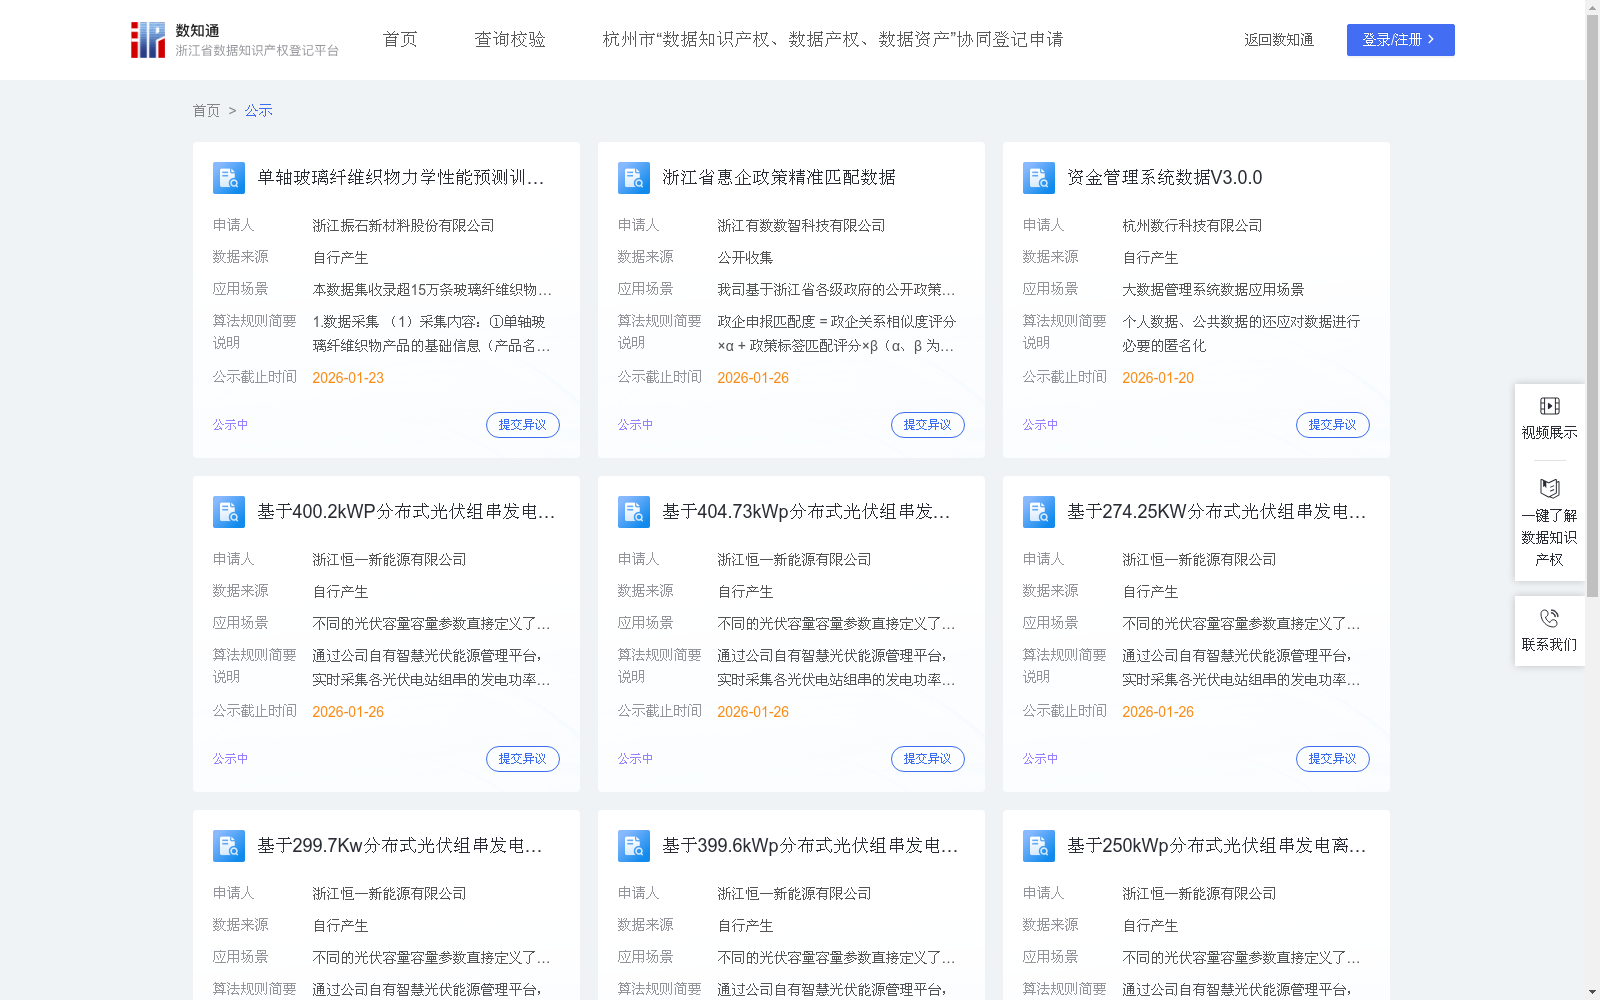Viewport: 1600px width, 1000px height.
Task: Click applicant 杭州数行科技有限公司
Action: [x=1192, y=226]
